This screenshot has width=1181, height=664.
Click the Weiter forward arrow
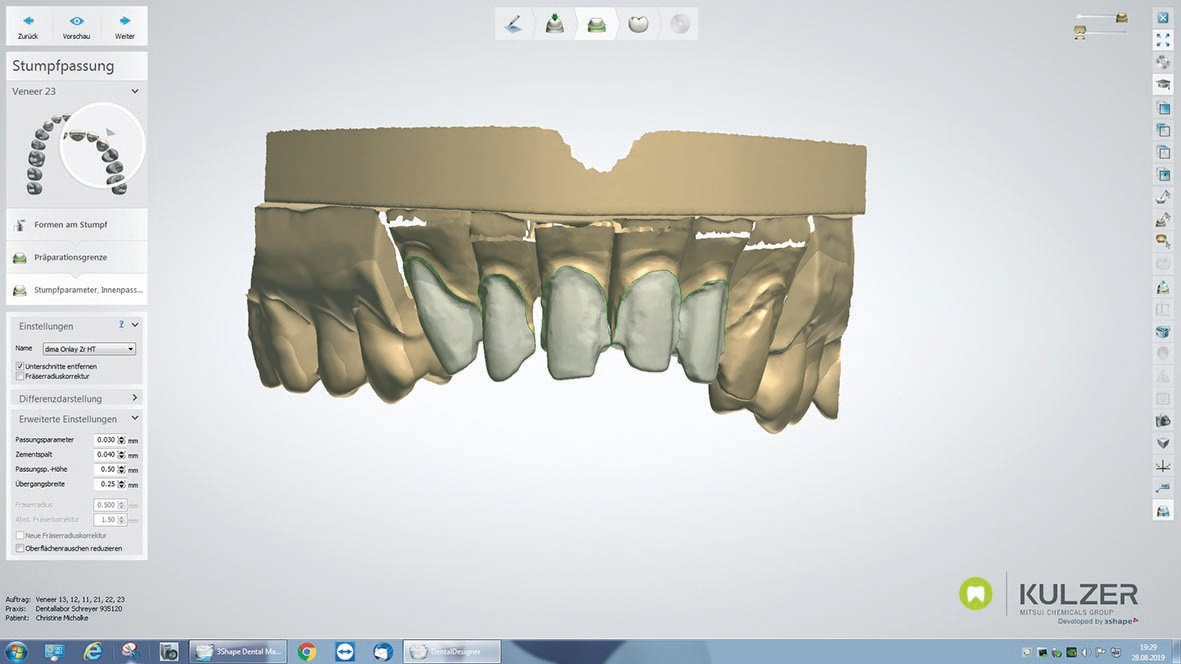[124, 21]
